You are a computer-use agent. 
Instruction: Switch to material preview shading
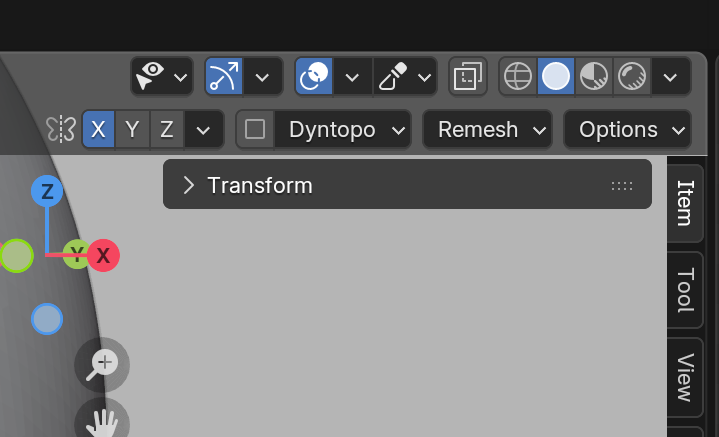594,76
